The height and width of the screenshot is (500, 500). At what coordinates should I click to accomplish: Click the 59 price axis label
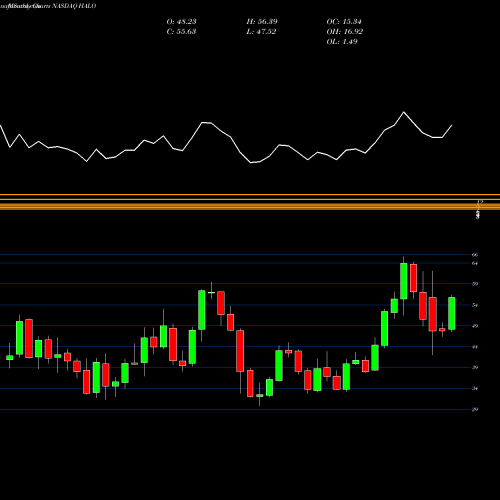475,284
